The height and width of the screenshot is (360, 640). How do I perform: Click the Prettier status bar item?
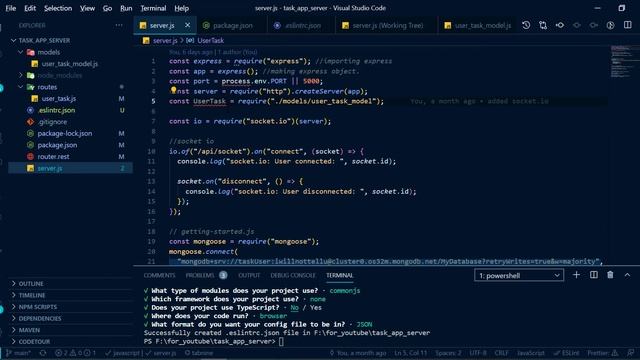click(x=603, y=353)
